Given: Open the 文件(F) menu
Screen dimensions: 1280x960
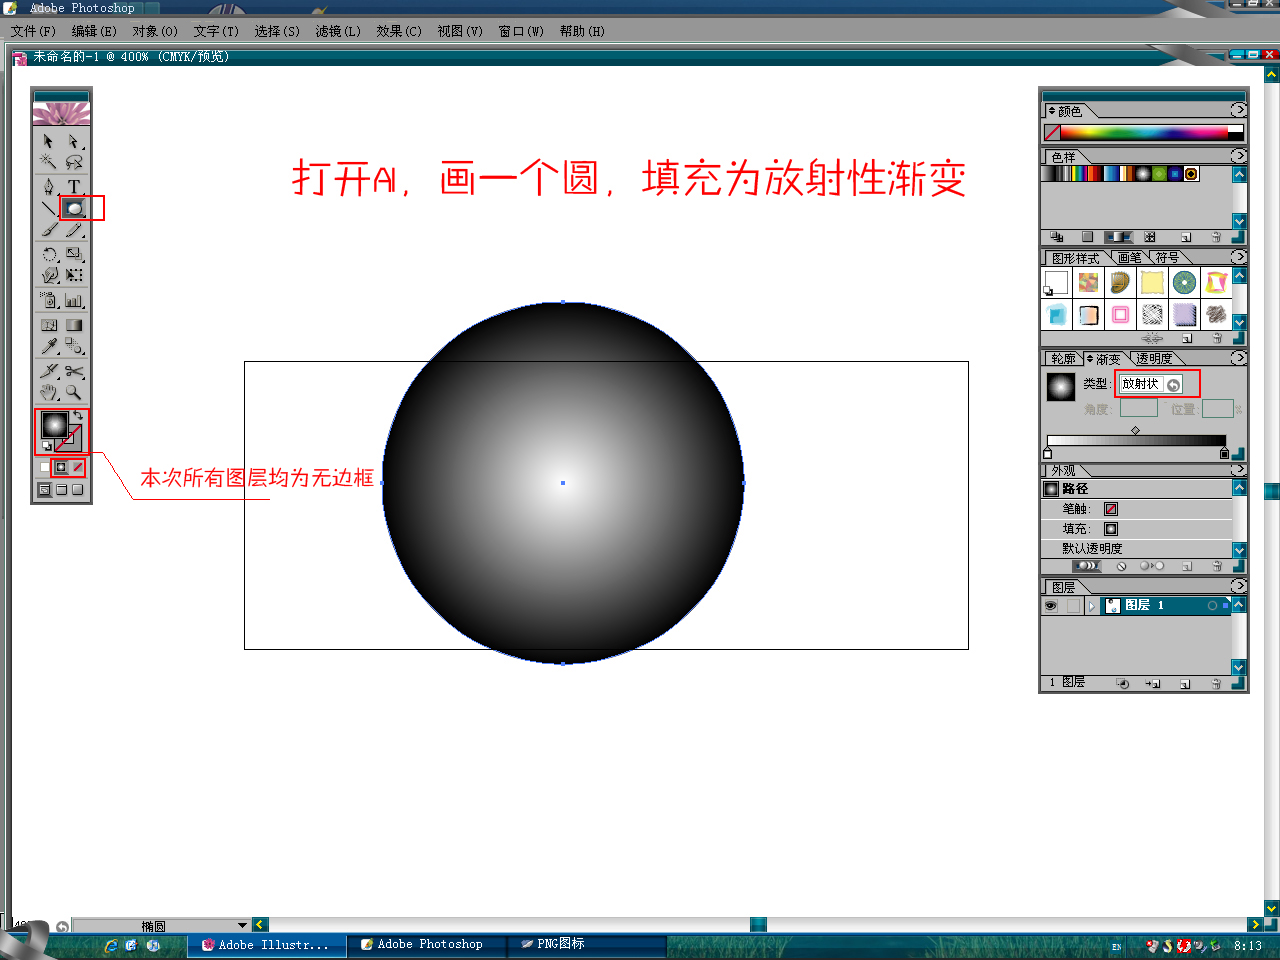Looking at the screenshot, I should (33, 31).
